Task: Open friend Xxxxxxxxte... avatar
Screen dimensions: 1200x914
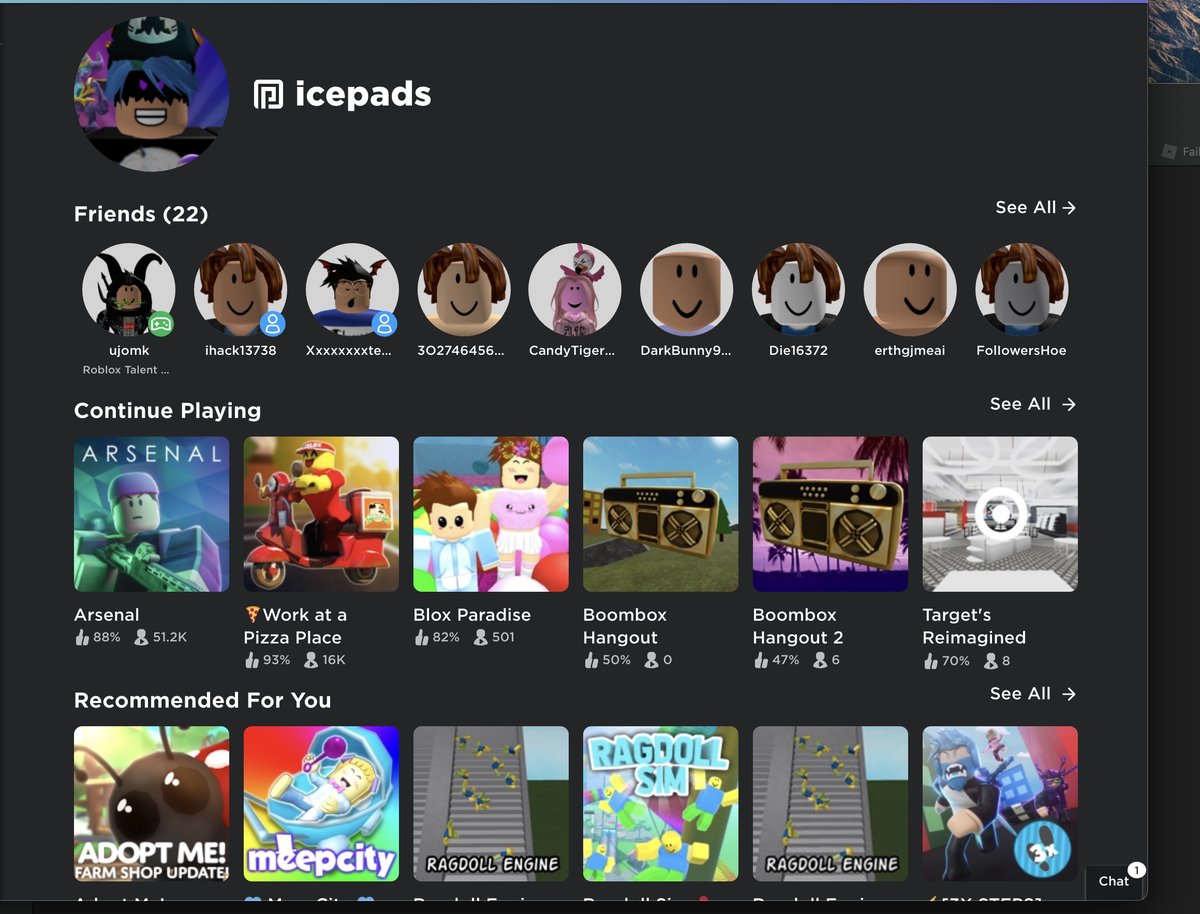Action: click(x=352, y=290)
